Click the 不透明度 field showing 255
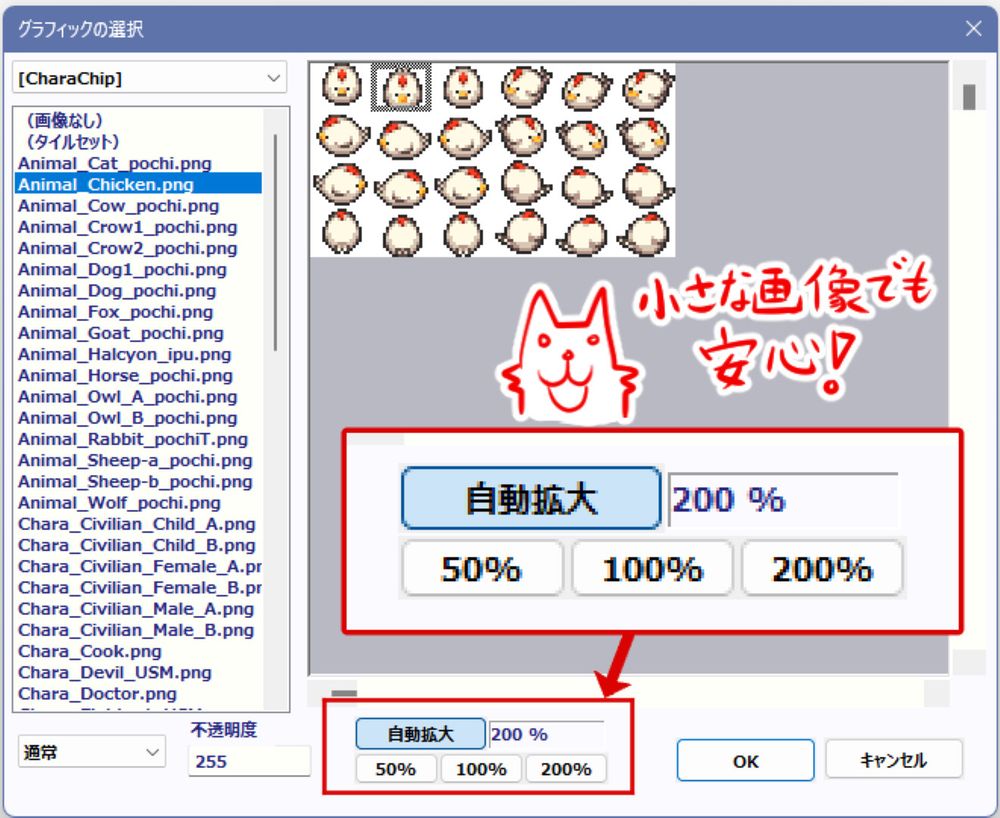 249,761
